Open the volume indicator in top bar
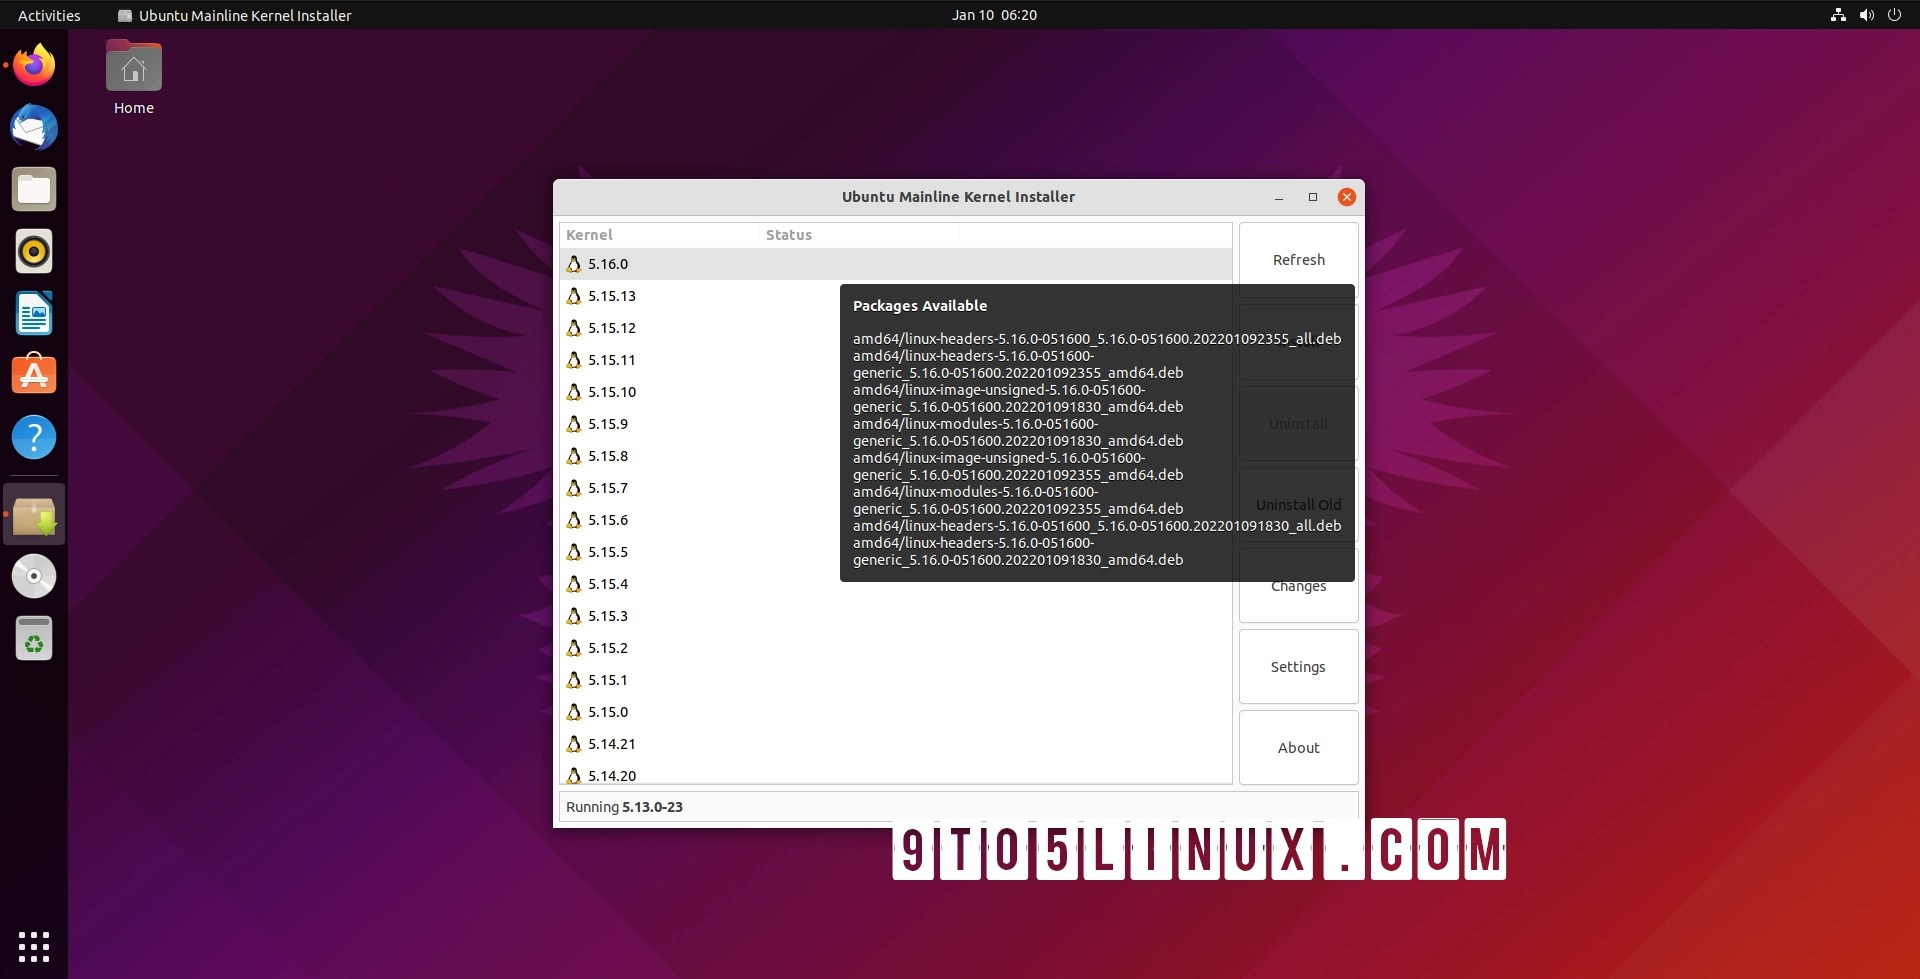This screenshot has width=1920, height=979. click(1866, 15)
